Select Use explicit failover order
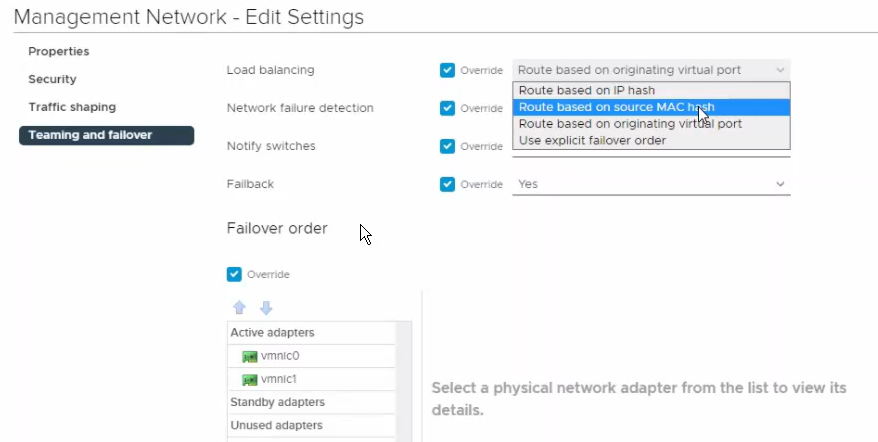The width and height of the screenshot is (878, 442). [651, 141]
